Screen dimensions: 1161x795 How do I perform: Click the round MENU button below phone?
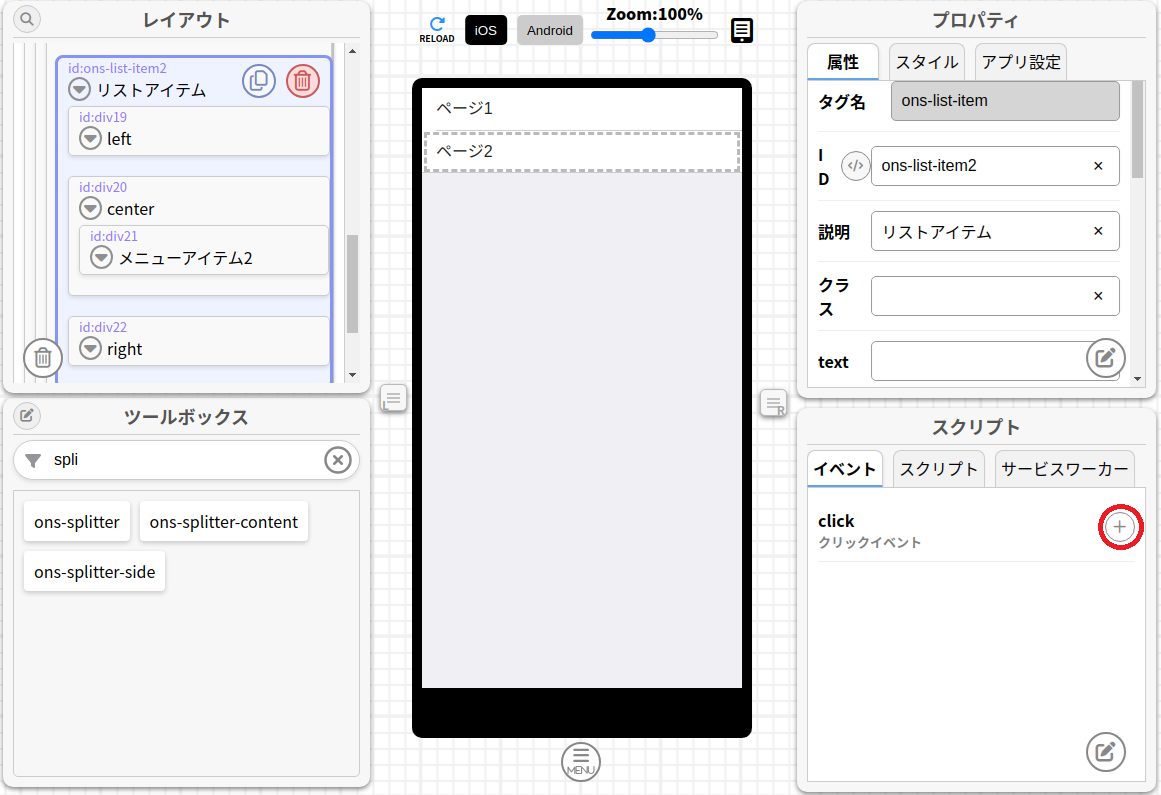581,762
